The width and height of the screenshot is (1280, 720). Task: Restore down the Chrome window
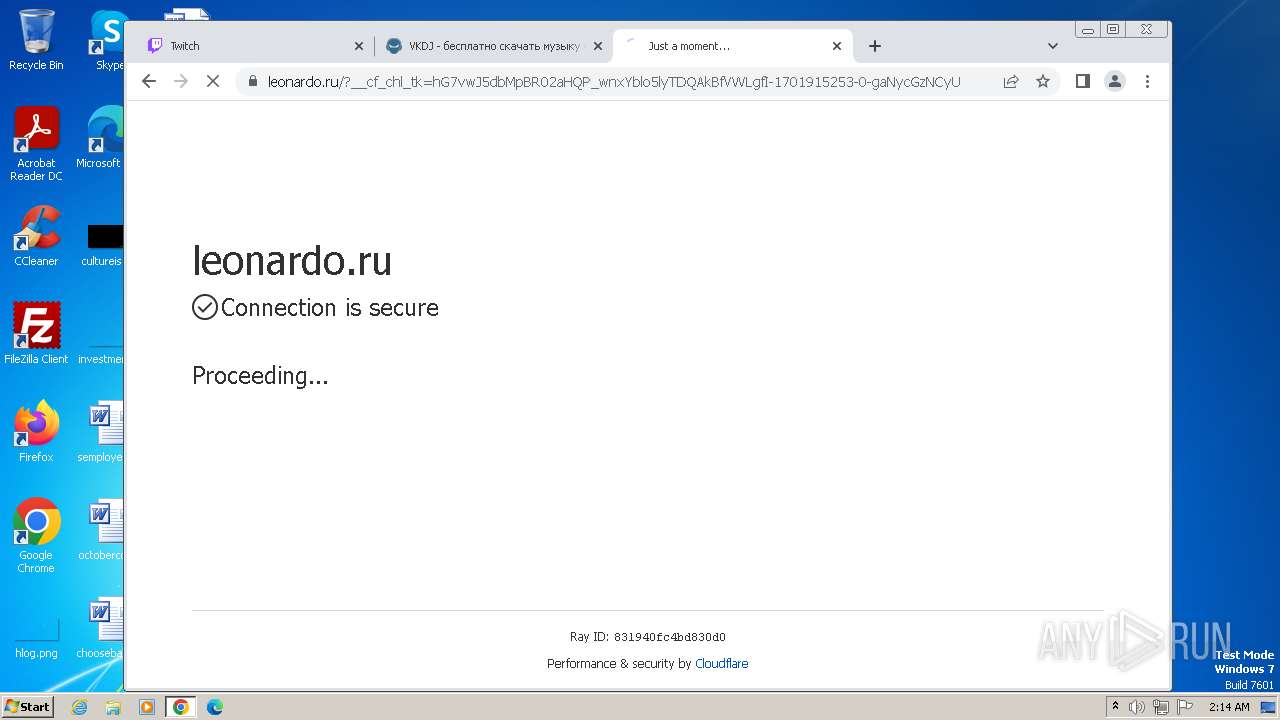(1112, 30)
